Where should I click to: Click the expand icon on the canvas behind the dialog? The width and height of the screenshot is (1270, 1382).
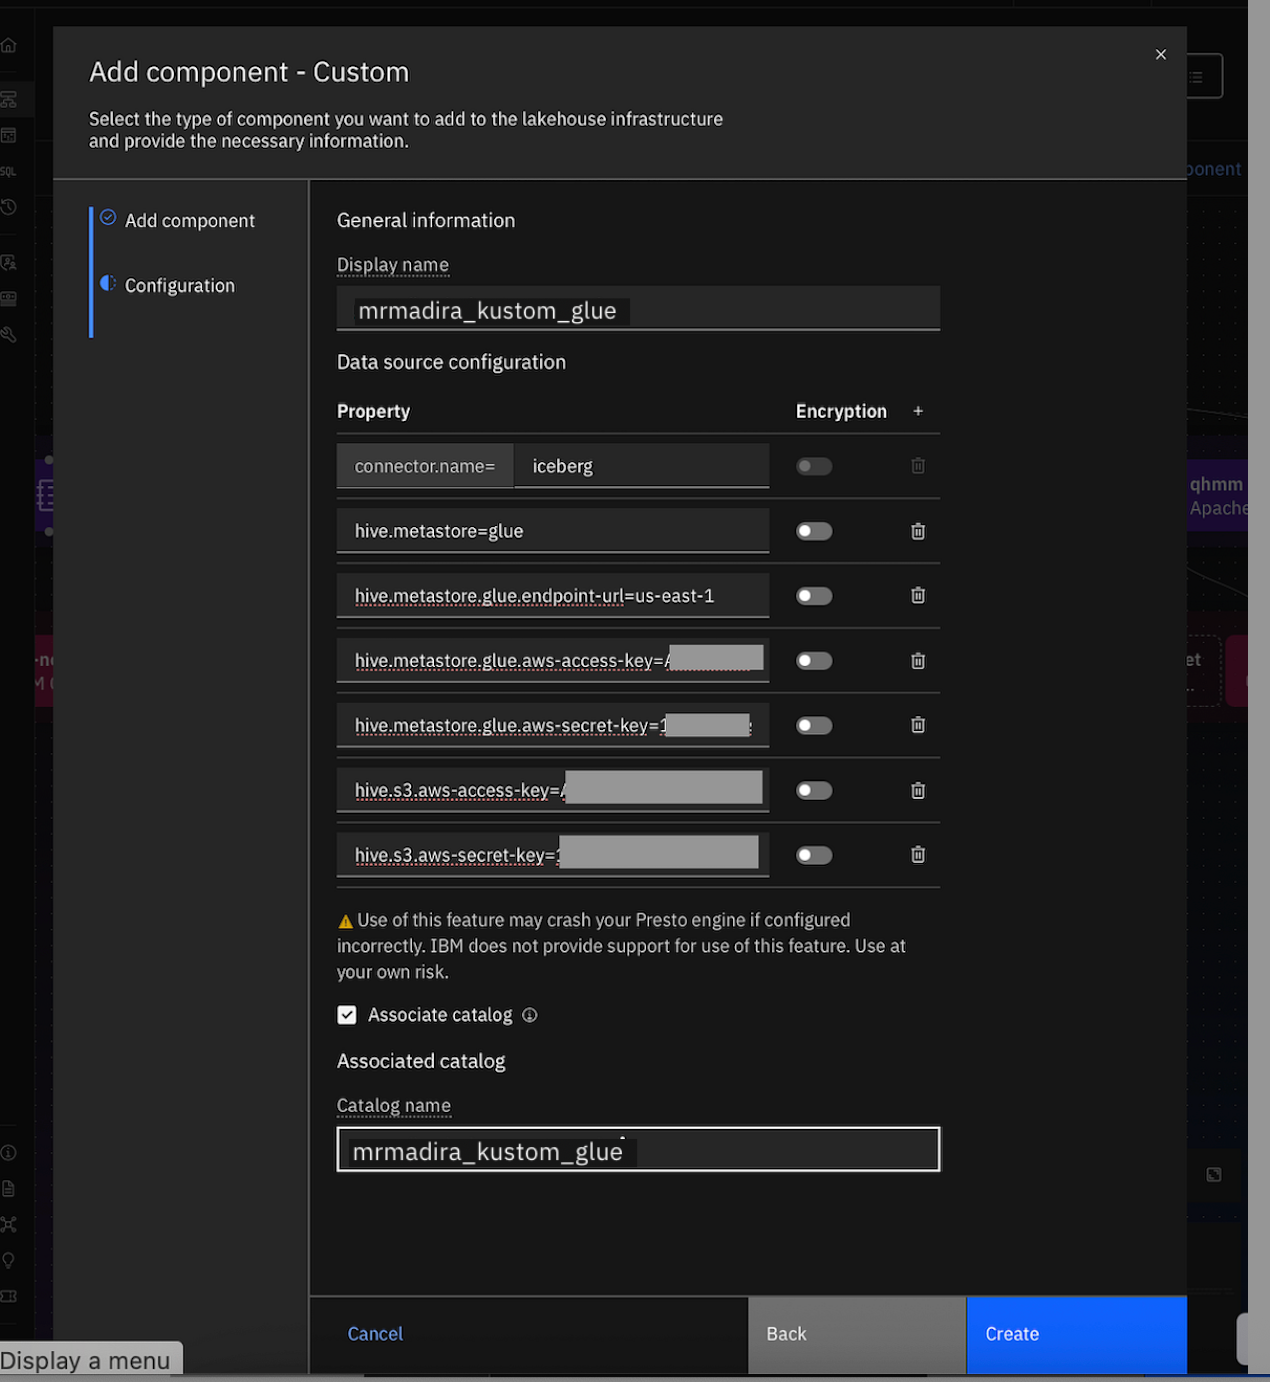pos(1214,1174)
